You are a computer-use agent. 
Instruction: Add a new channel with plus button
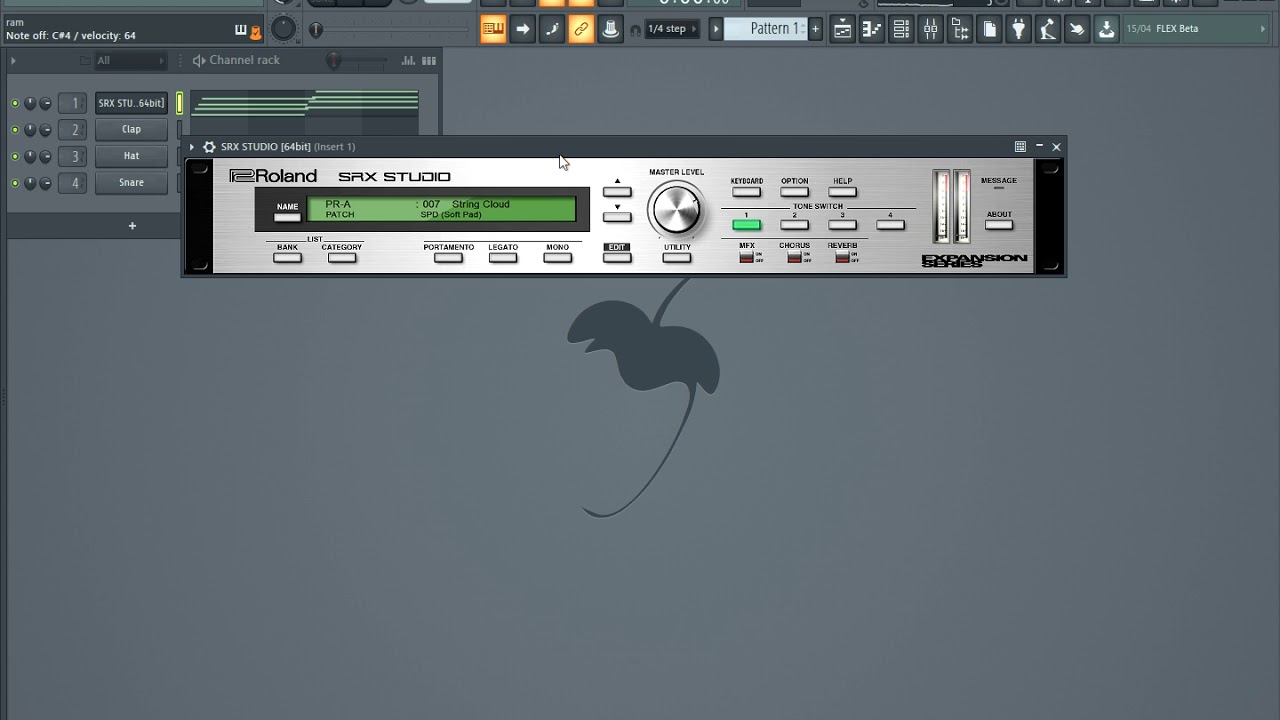tap(131, 226)
